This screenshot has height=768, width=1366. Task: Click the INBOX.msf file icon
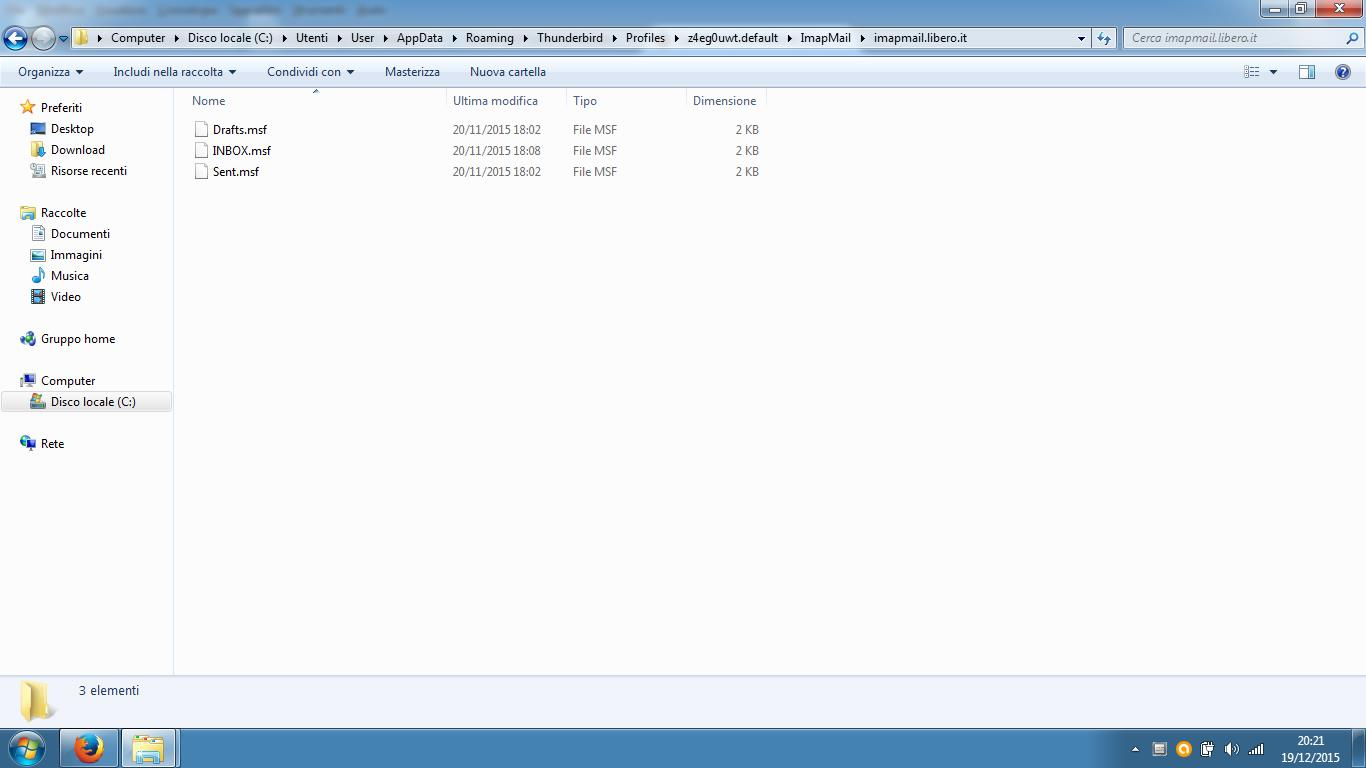point(201,150)
